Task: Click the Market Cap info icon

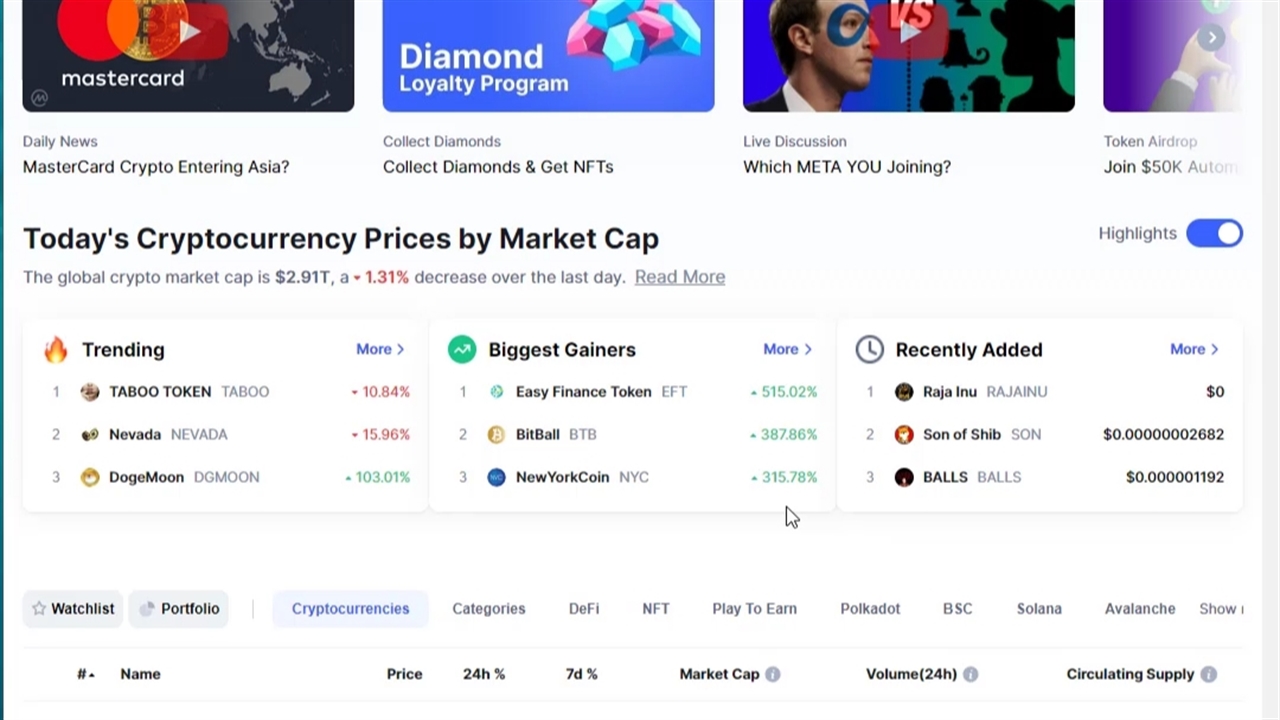Action: 773,674
